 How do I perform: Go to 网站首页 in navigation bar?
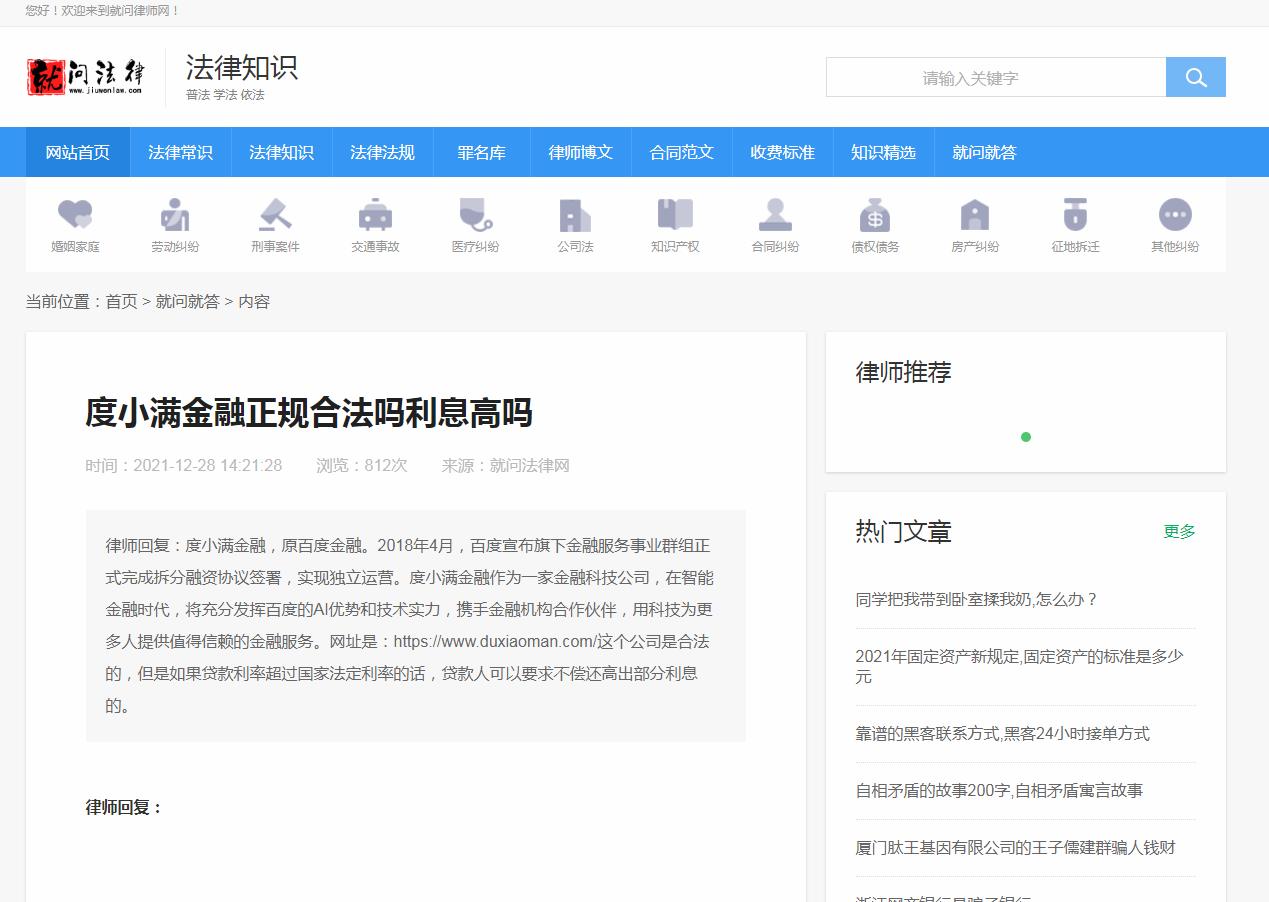(x=78, y=152)
